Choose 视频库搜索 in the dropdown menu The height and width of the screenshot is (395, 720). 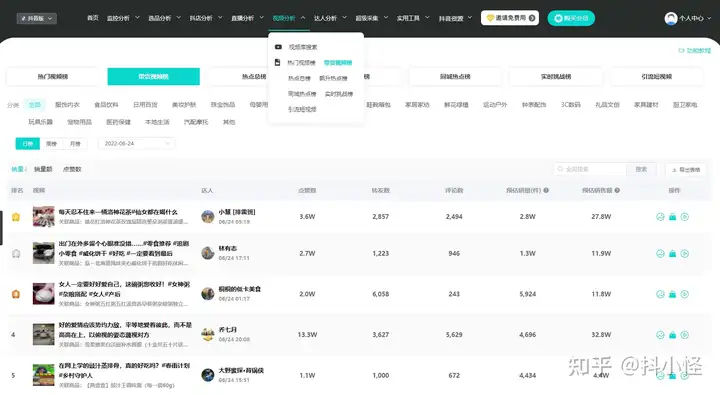coord(303,47)
